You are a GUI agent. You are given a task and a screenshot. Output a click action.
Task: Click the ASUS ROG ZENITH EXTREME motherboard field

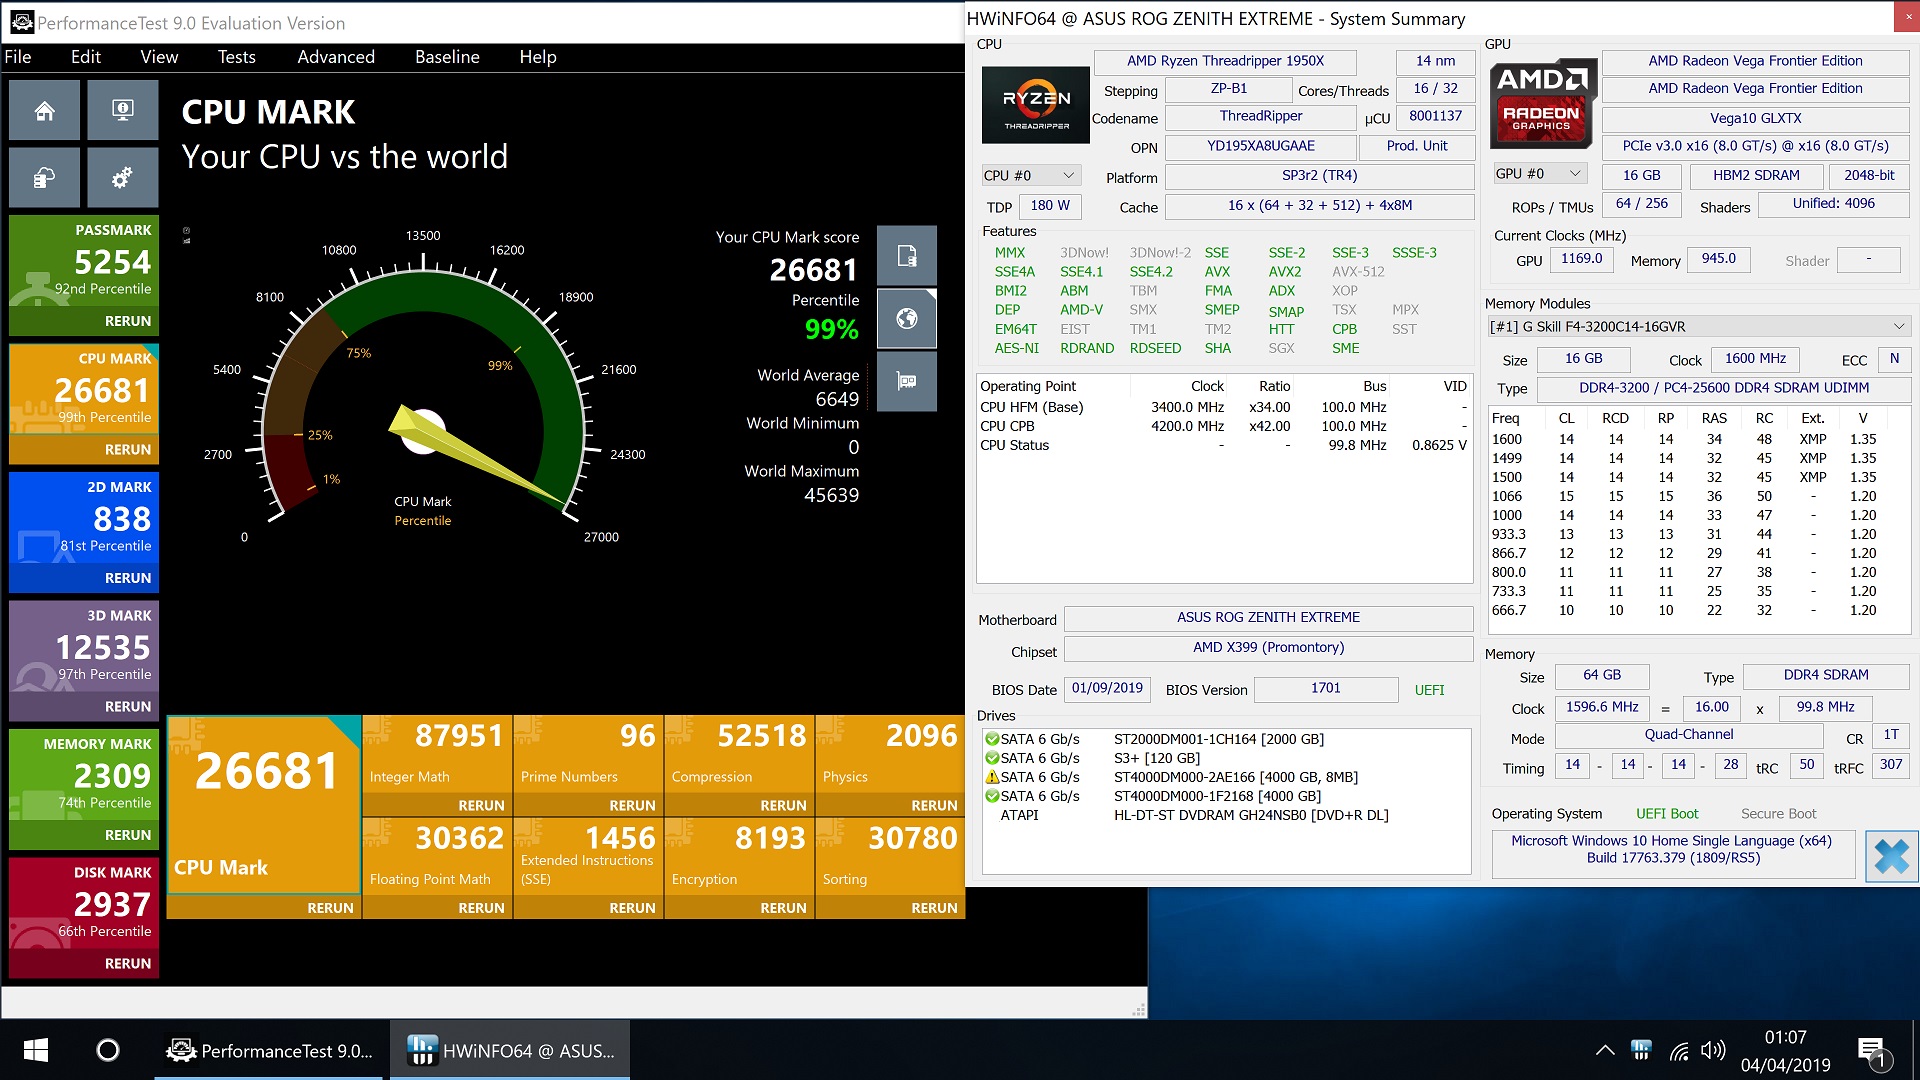click(1268, 617)
